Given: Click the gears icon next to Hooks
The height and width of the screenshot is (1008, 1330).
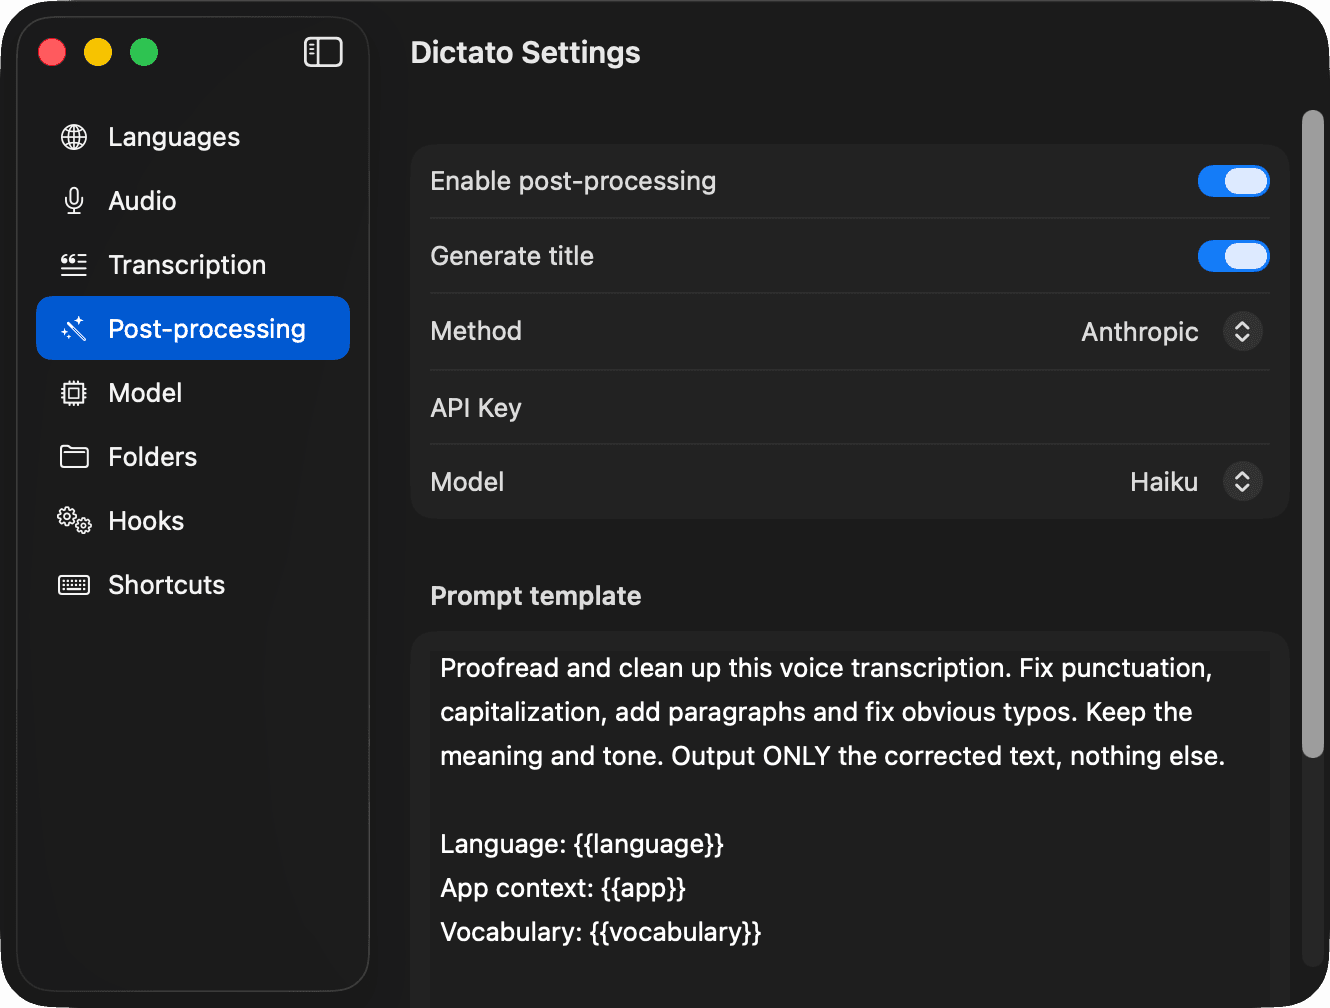Looking at the screenshot, I should tap(73, 520).
